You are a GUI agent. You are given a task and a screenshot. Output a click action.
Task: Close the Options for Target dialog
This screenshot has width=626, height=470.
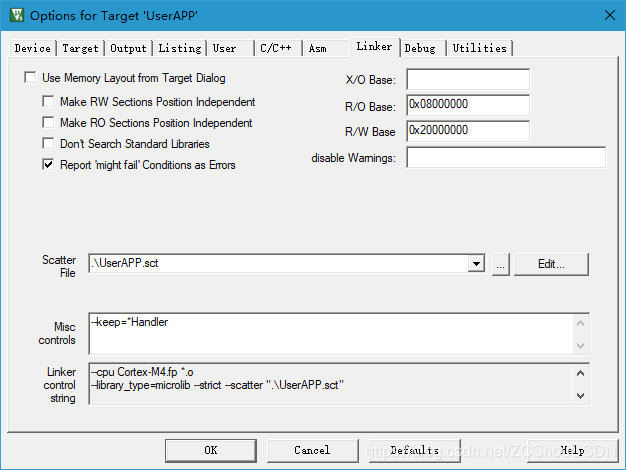[610, 16]
